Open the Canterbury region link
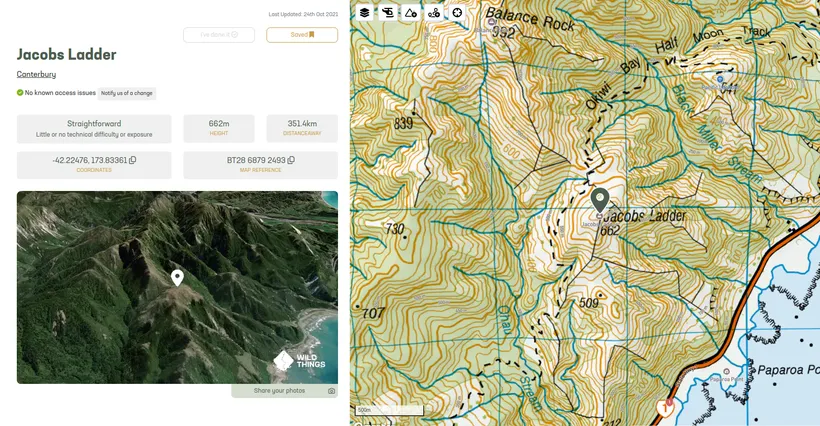Image resolution: width=820 pixels, height=426 pixels. click(x=36, y=74)
